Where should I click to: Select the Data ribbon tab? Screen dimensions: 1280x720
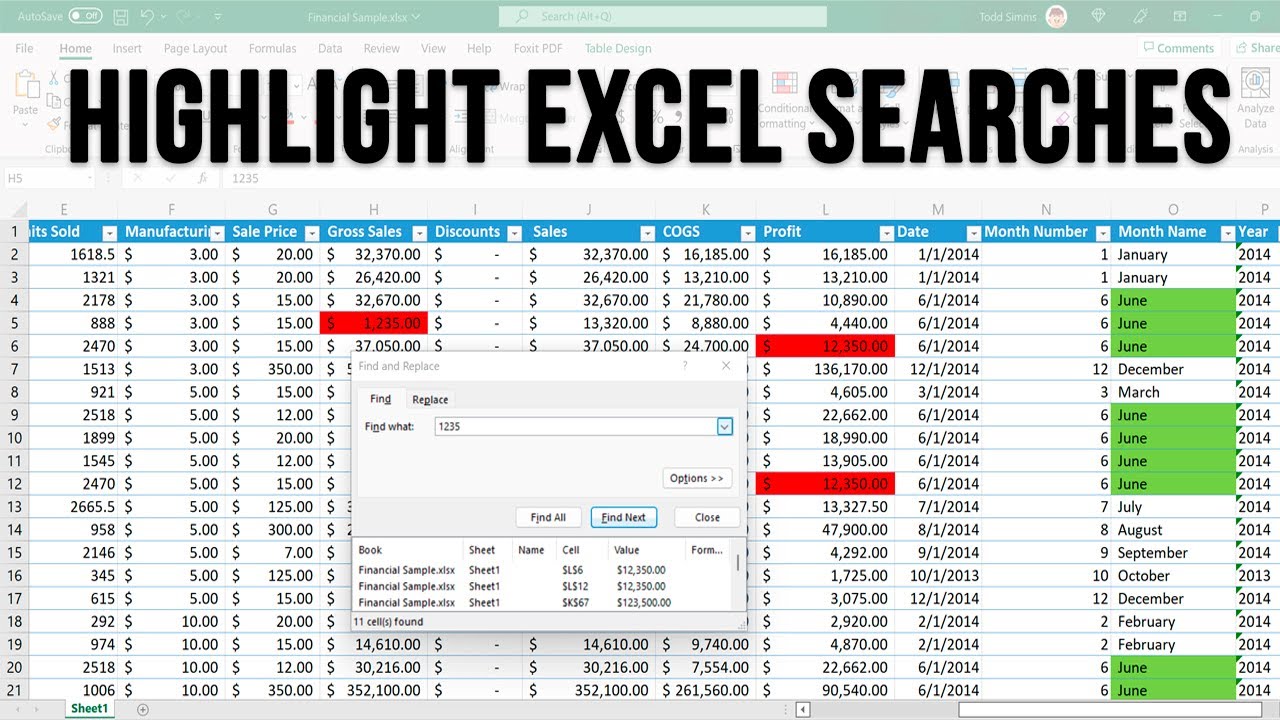[330, 48]
